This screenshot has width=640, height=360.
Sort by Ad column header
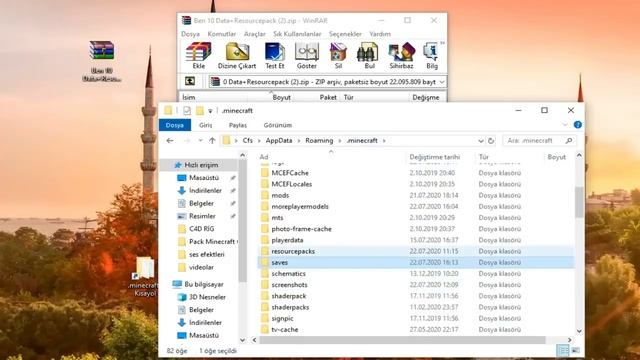click(x=264, y=157)
